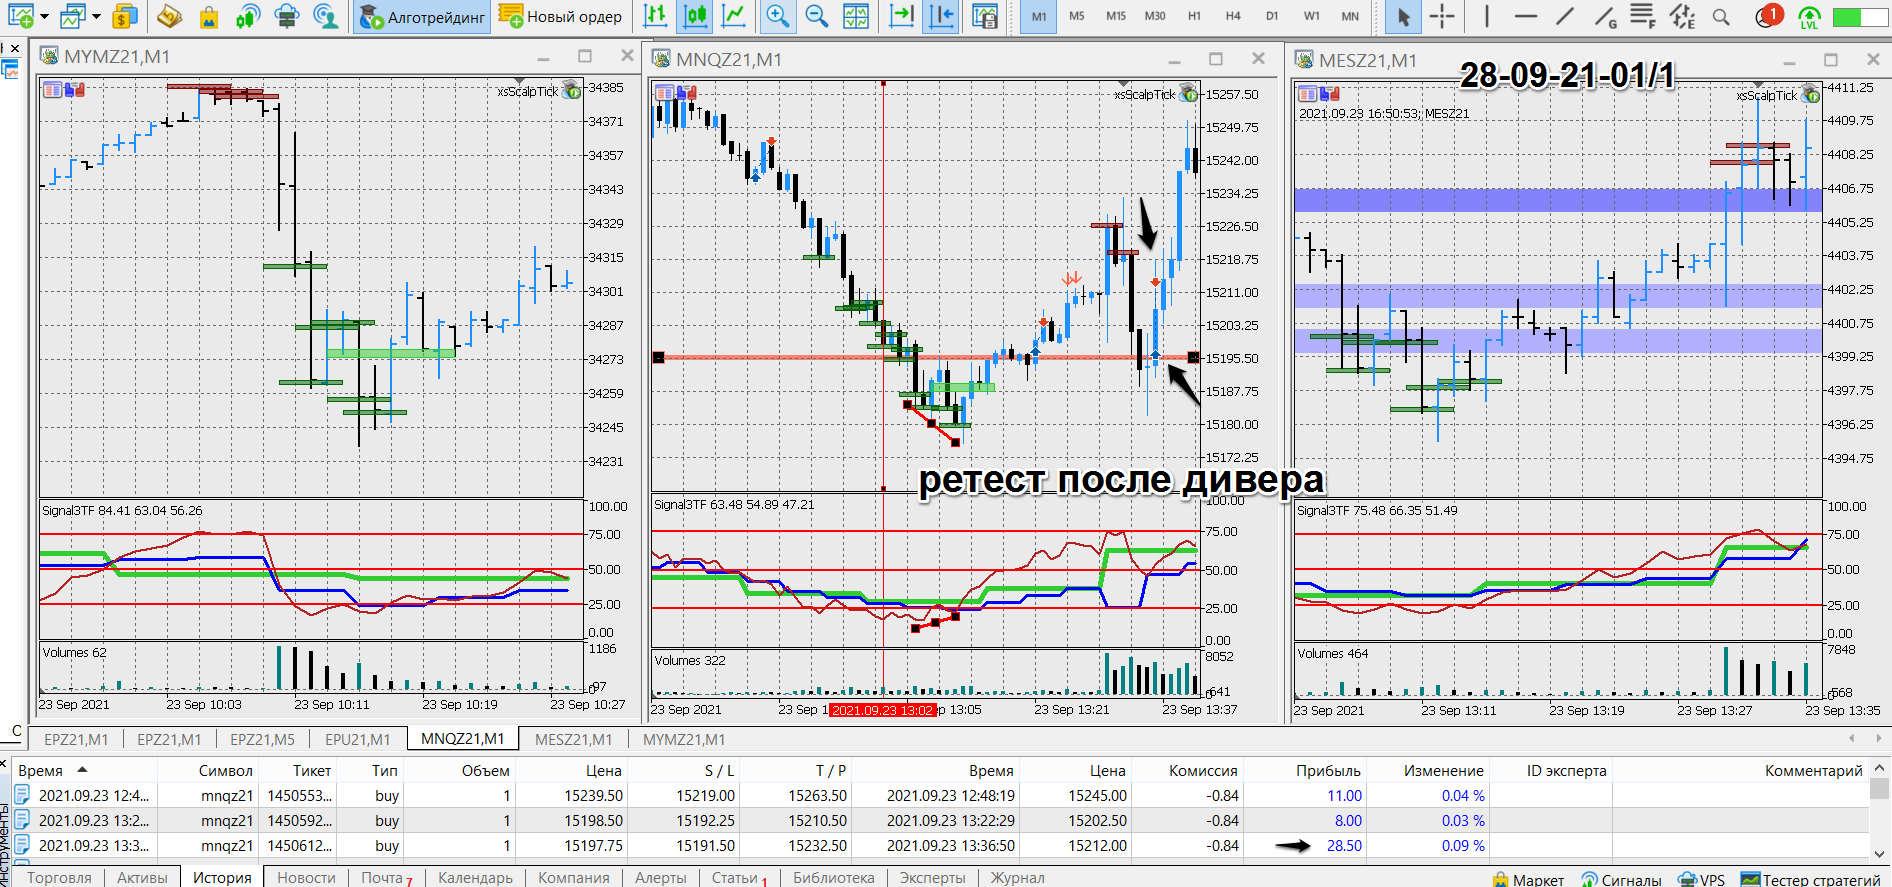Switch chart to Line Chart mode
This screenshot has width=1892, height=887.
734,16
